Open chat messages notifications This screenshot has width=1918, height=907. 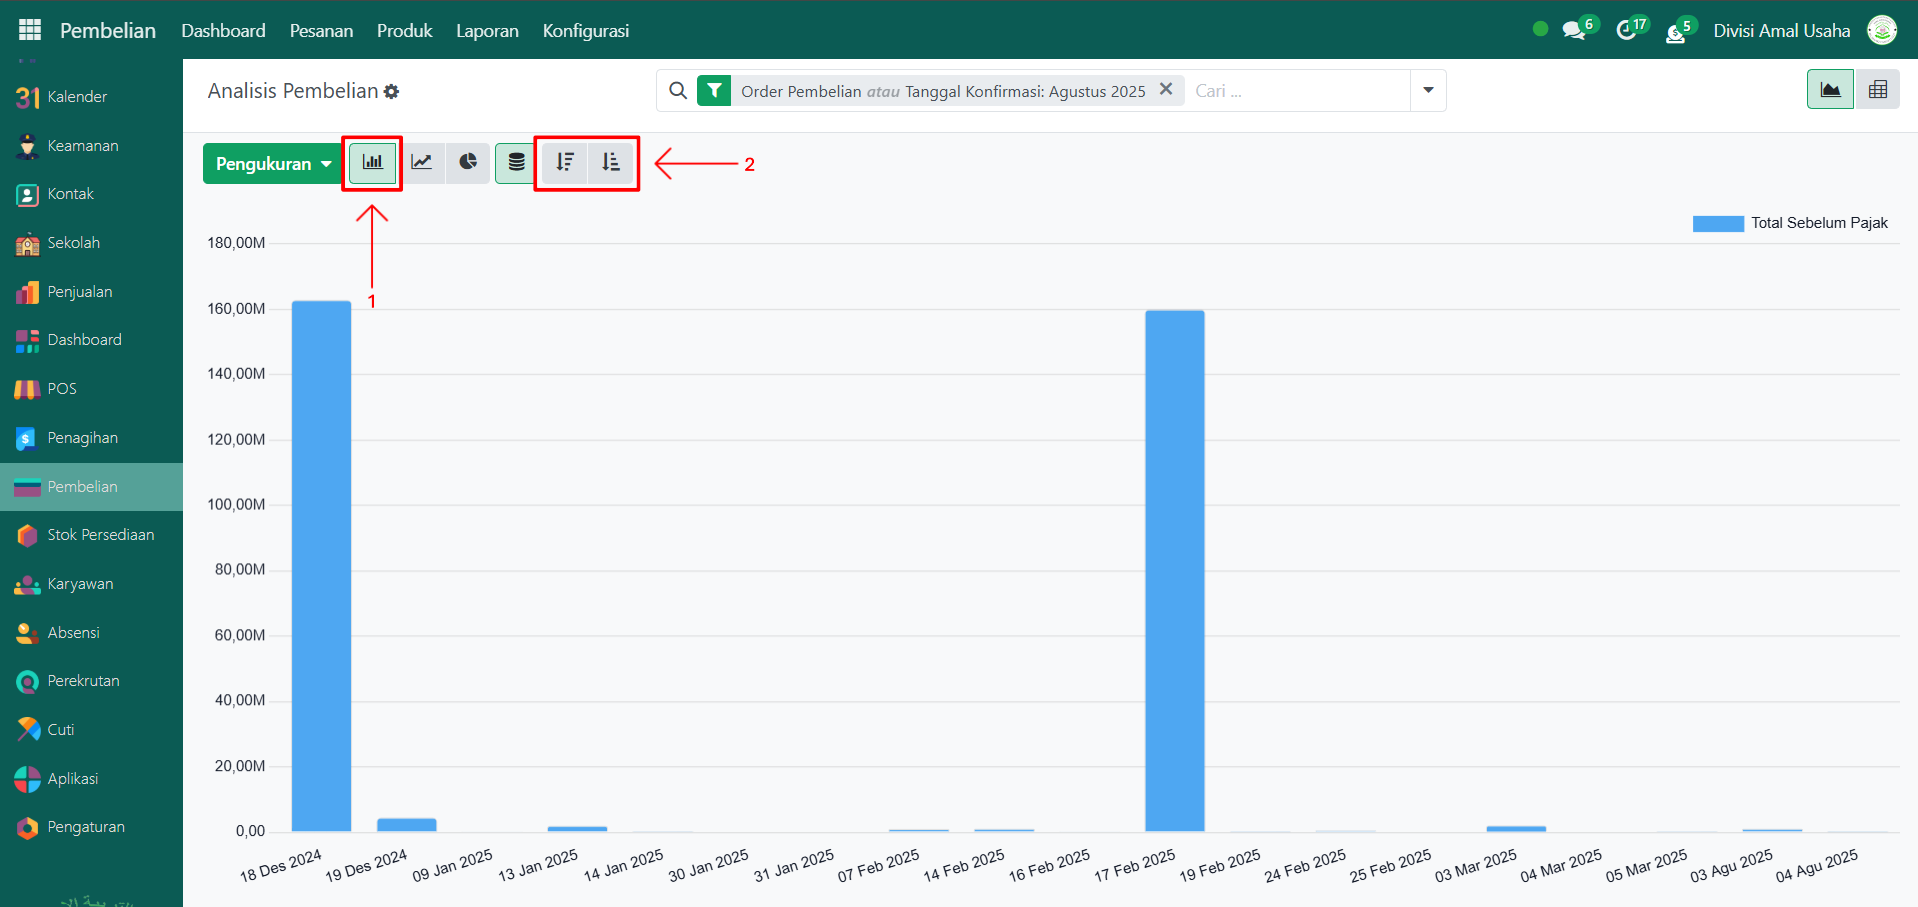pyautogui.click(x=1575, y=31)
